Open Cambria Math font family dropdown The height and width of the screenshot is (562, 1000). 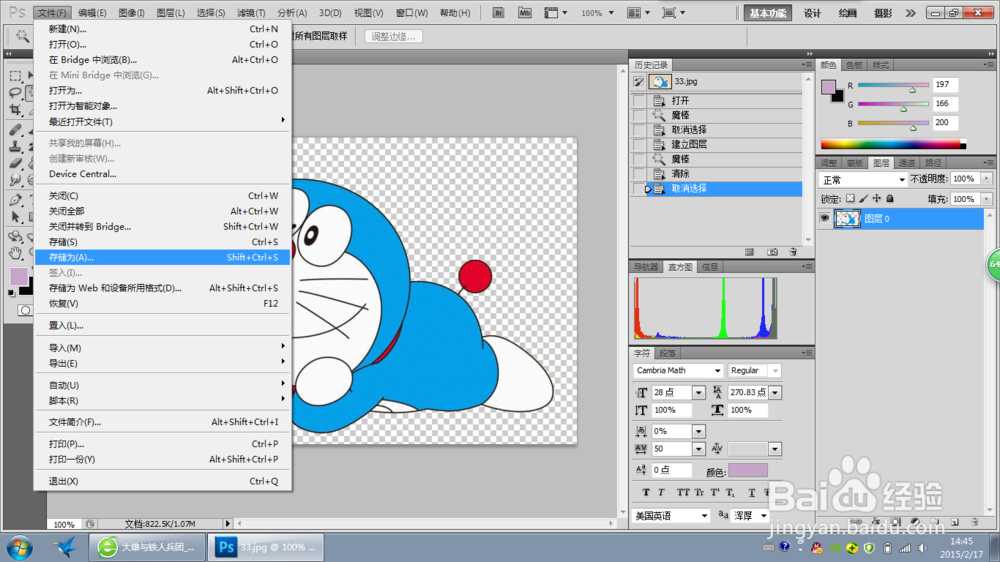(x=717, y=371)
